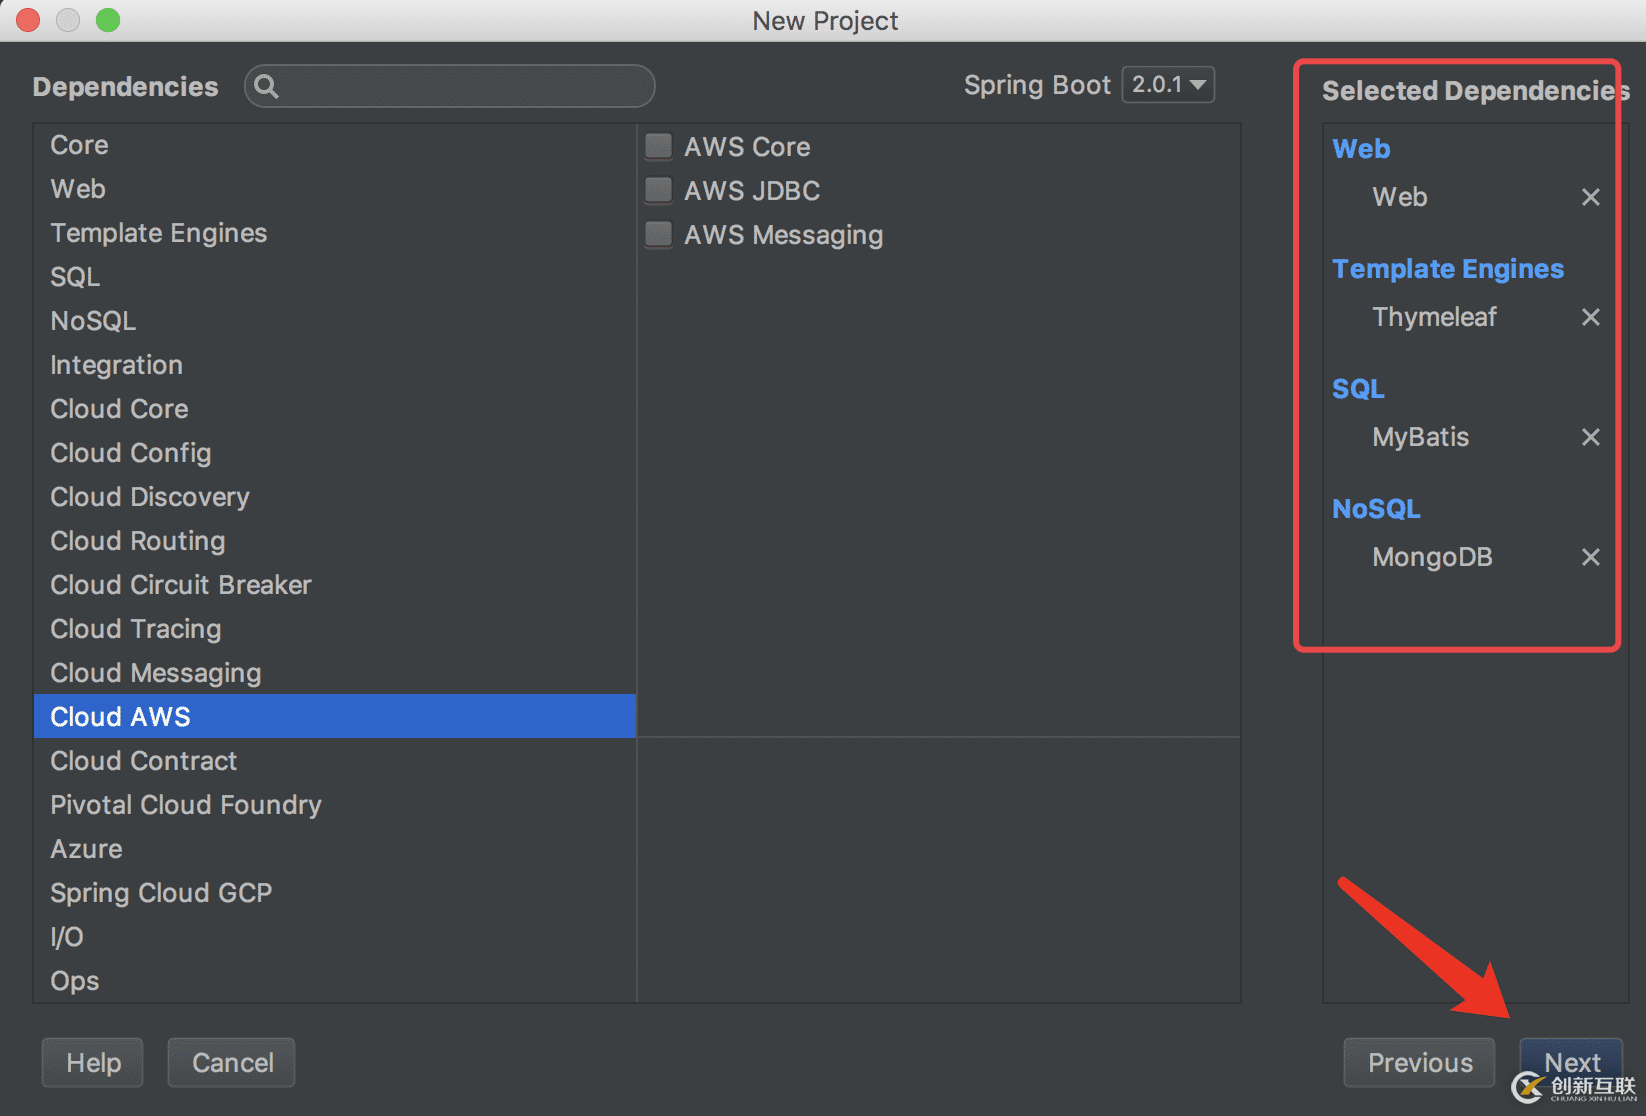Viewport: 1646px width, 1116px height.
Task: Cancel the New Project dialog
Action: tap(232, 1062)
